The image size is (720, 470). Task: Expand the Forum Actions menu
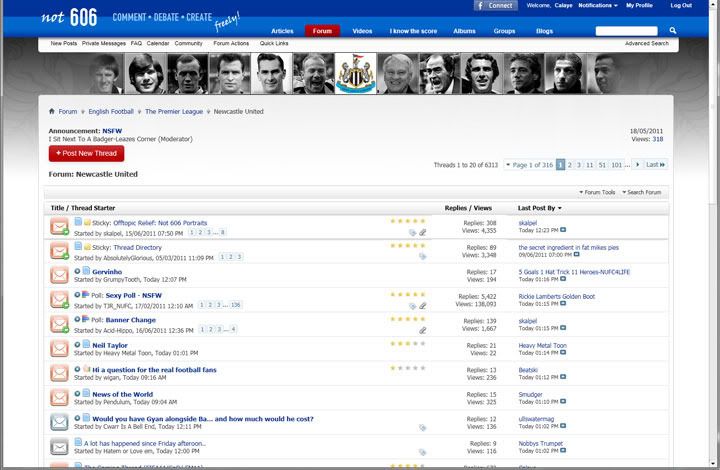click(x=231, y=43)
